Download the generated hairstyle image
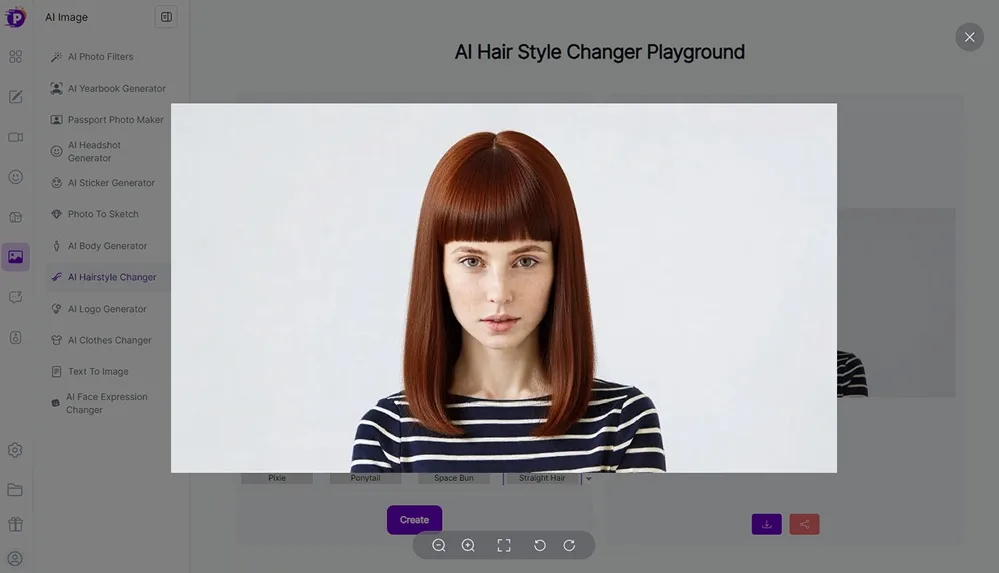Viewport: 999px width, 573px height. coord(766,524)
